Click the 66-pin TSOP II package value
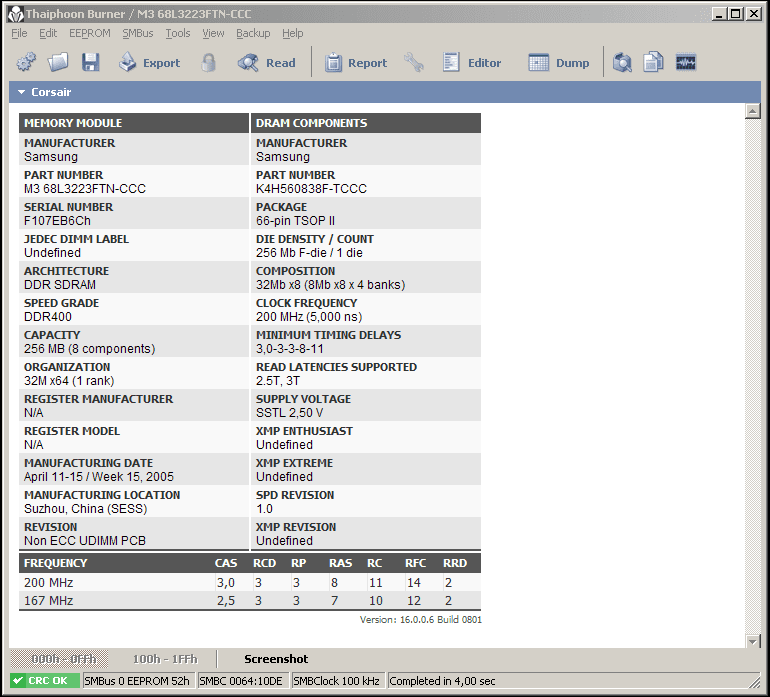This screenshot has height=697, width=770. pos(295,221)
